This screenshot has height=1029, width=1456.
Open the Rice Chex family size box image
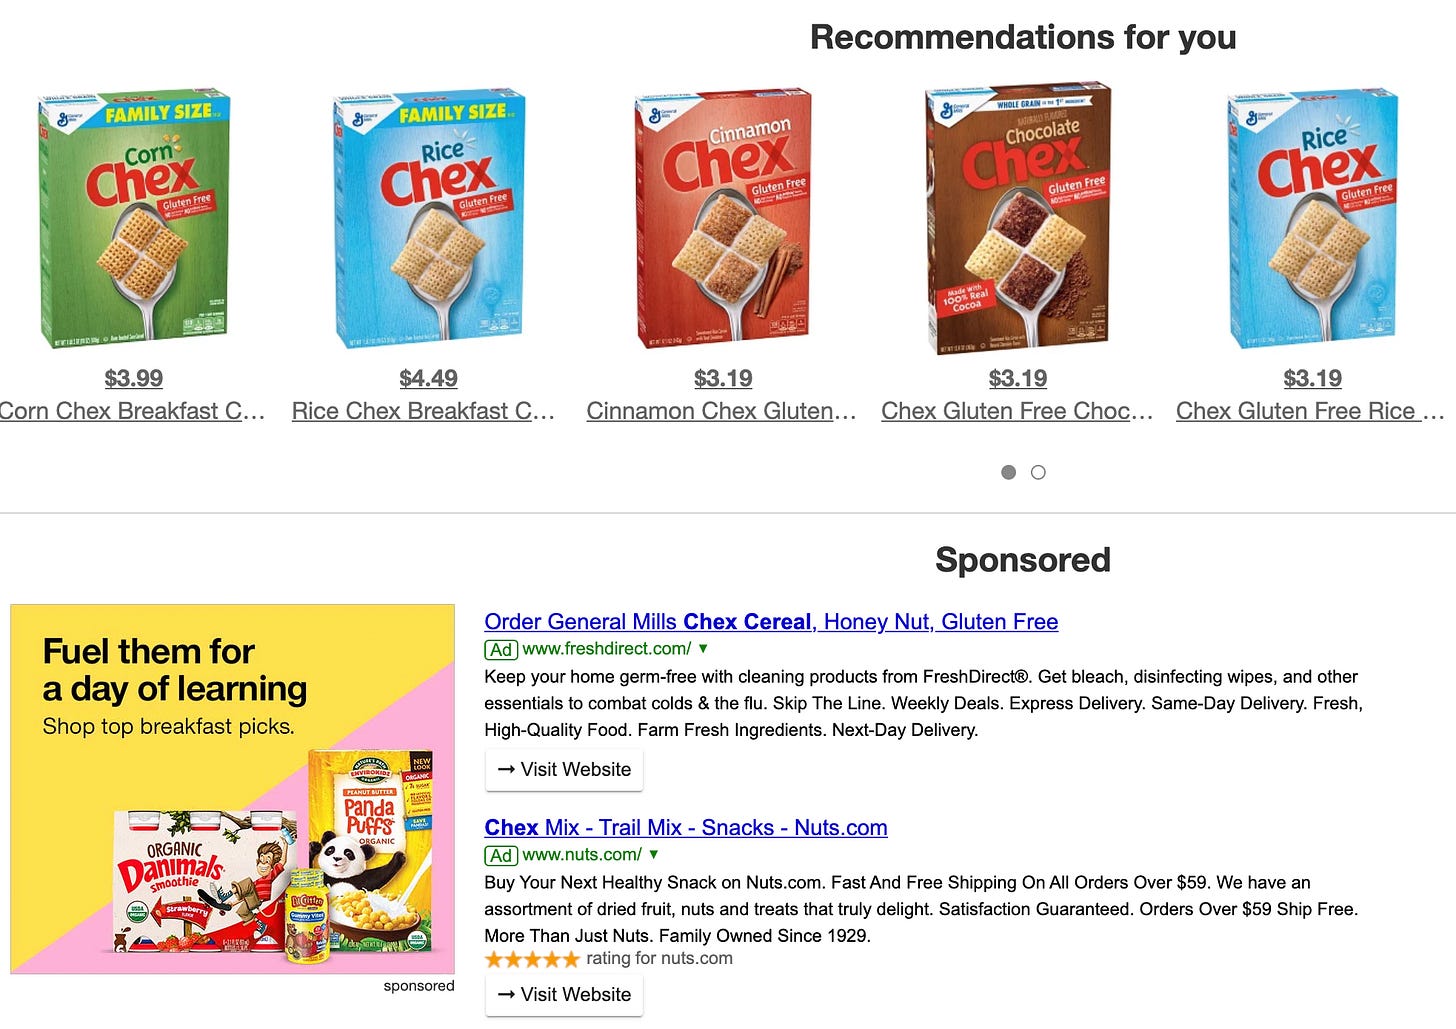429,219
